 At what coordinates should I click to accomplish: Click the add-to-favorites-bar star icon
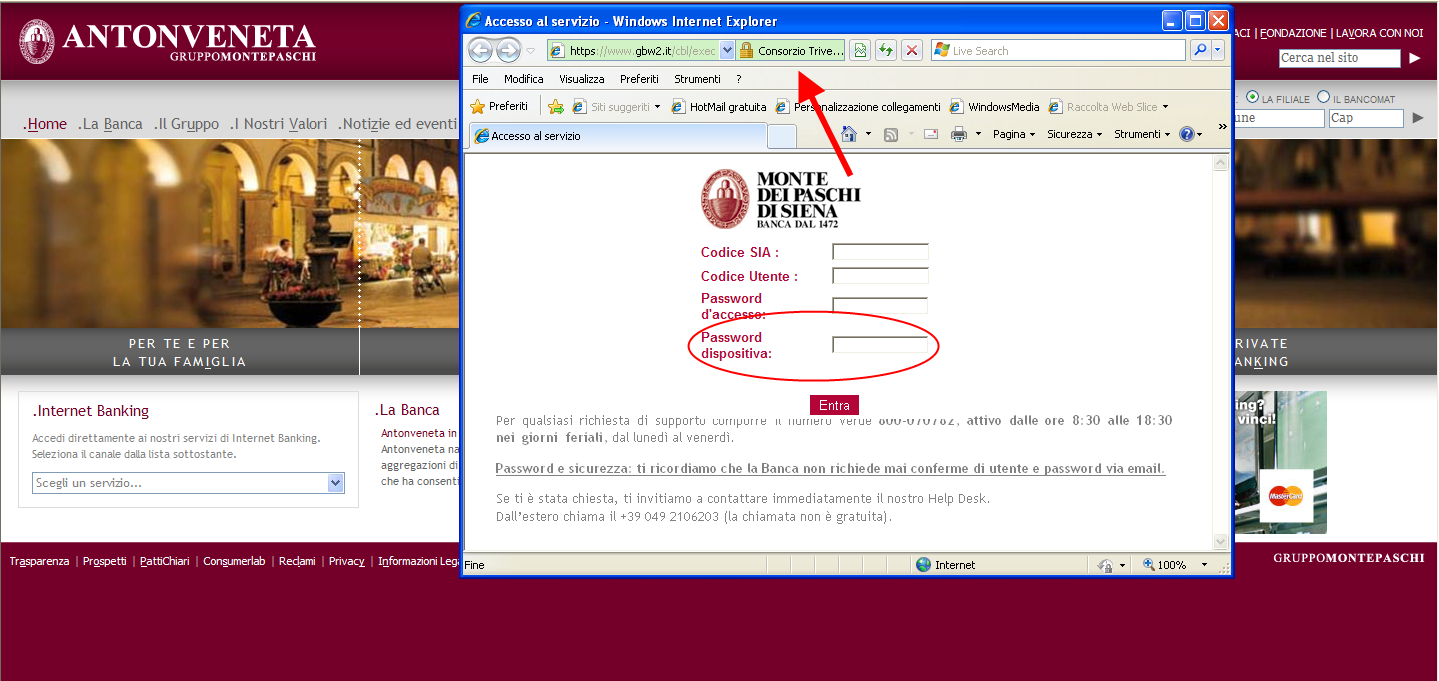click(556, 107)
